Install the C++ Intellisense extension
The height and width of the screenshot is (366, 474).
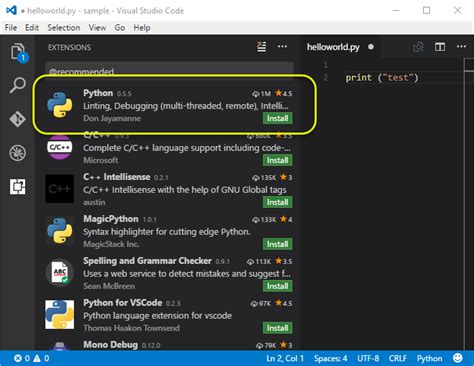click(x=277, y=202)
